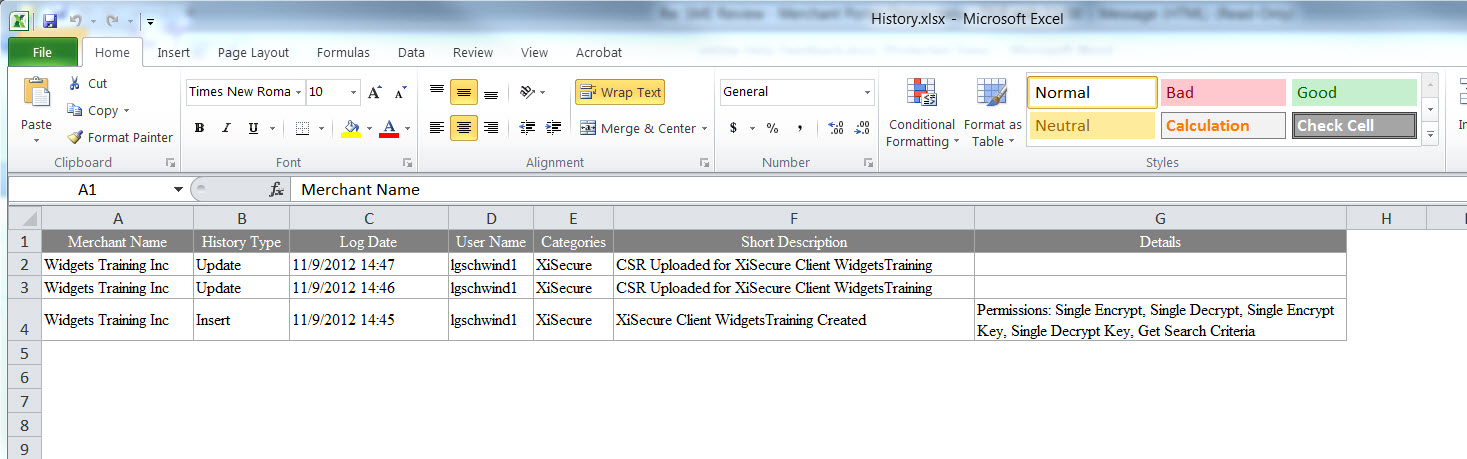Toggle Bold formatting
The width and height of the screenshot is (1467, 459).
pyautogui.click(x=200, y=128)
